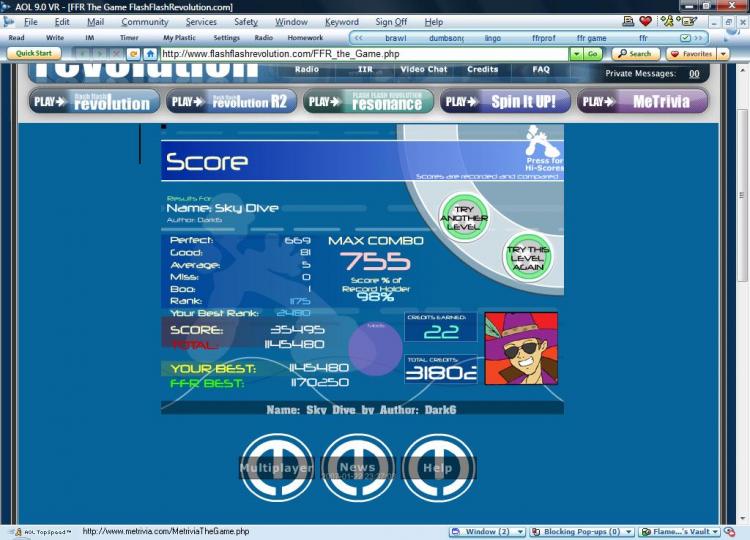Open the Keyword menu

click(x=342, y=22)
